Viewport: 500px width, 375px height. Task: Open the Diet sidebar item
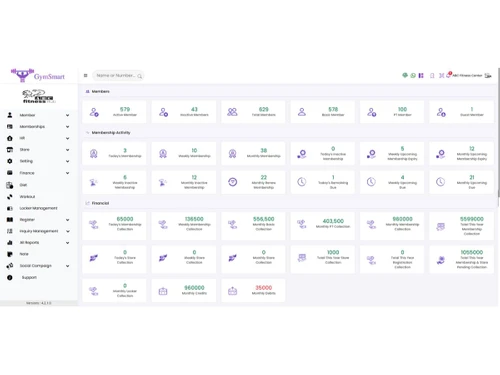(x=38, y=185)
